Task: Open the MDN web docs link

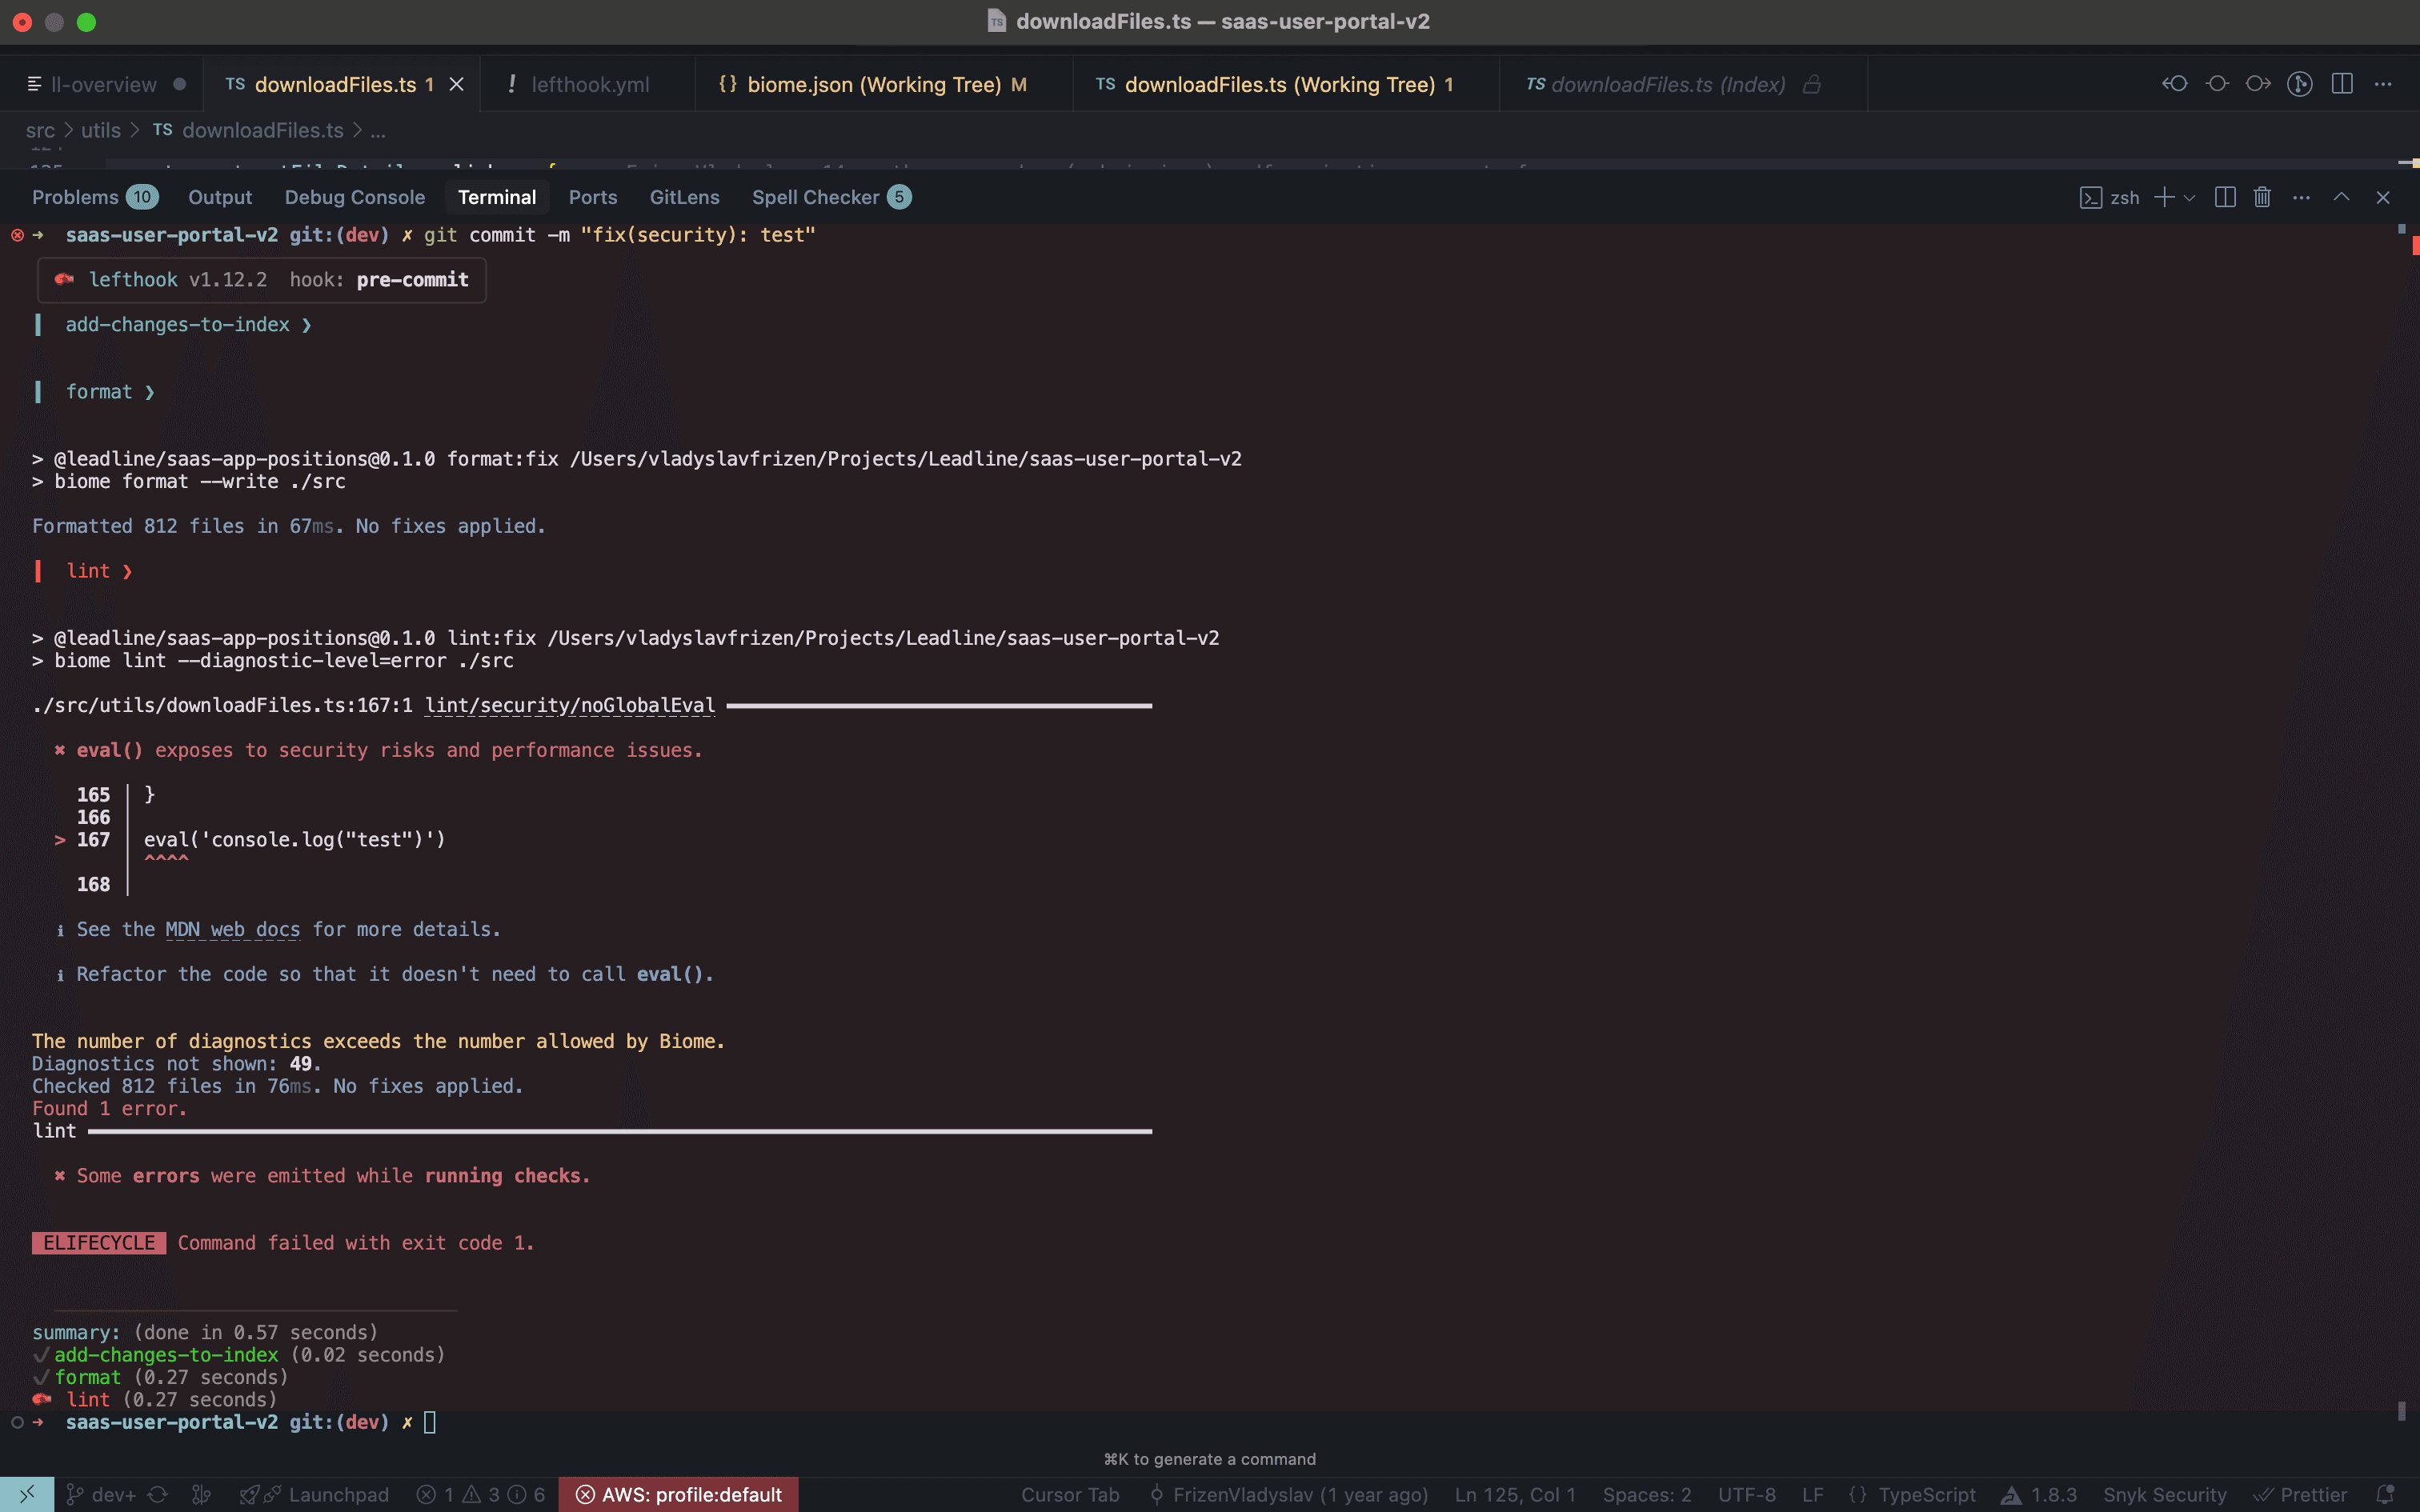Action: [x=232, y=929]
